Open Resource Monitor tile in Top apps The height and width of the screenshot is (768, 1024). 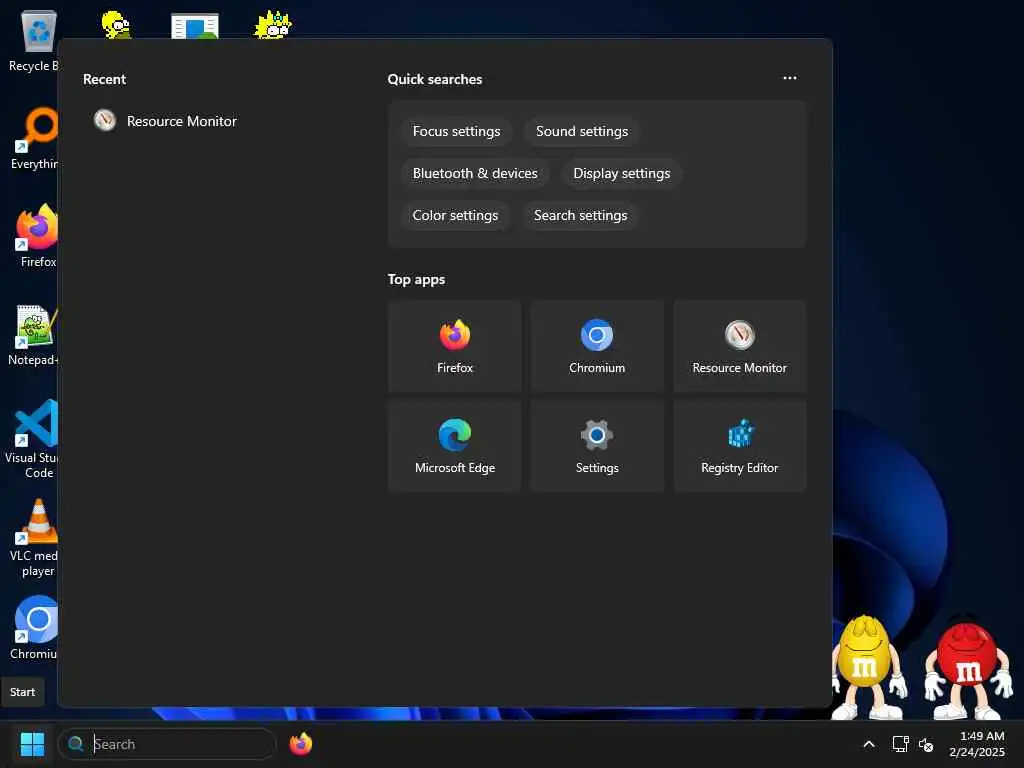pos(739,346)
